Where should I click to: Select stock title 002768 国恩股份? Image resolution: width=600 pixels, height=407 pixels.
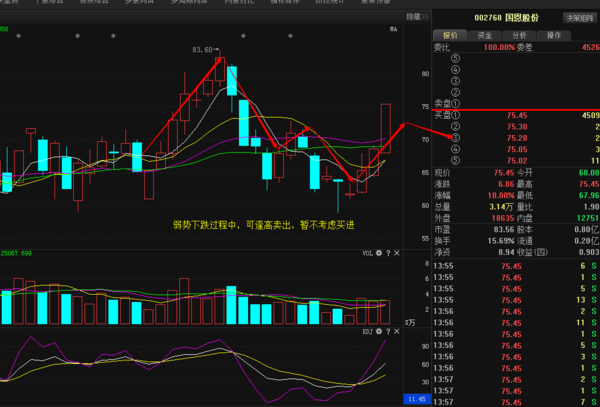[x=506, y=18]
